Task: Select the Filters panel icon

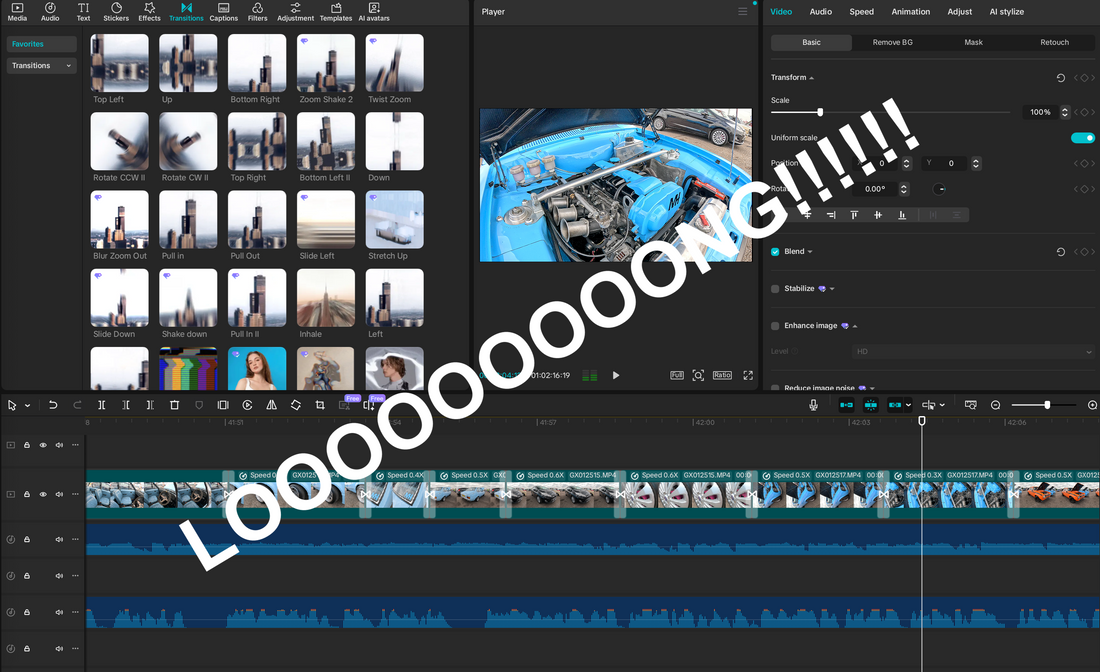Action: [257, 11]
